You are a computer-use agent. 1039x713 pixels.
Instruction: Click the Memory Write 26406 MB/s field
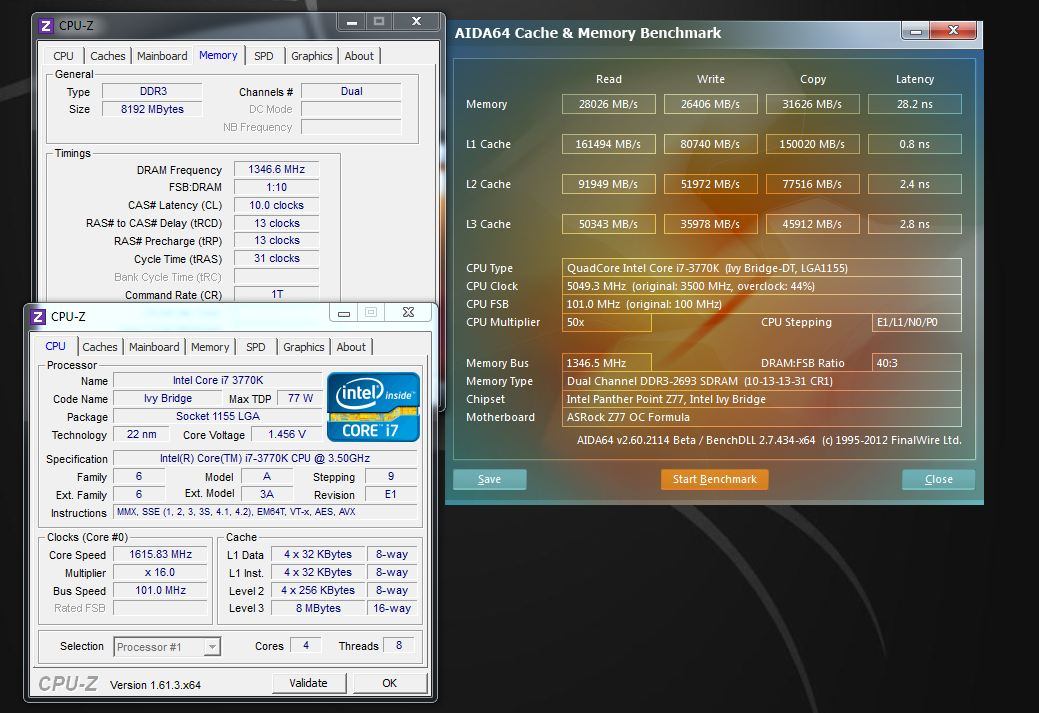710,104
